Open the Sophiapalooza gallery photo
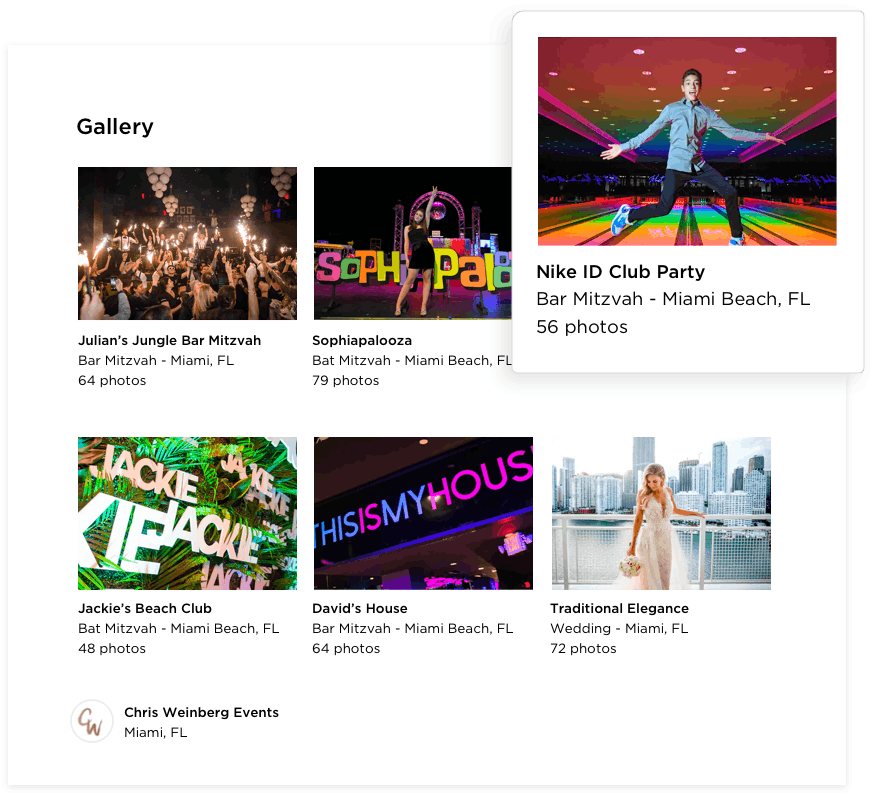Screen dimensions: 875x795 [412, 243]
